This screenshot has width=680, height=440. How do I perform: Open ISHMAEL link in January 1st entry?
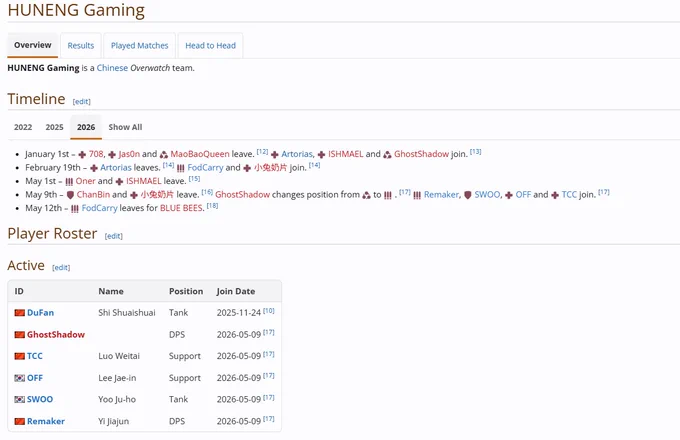tap(346, 154)
